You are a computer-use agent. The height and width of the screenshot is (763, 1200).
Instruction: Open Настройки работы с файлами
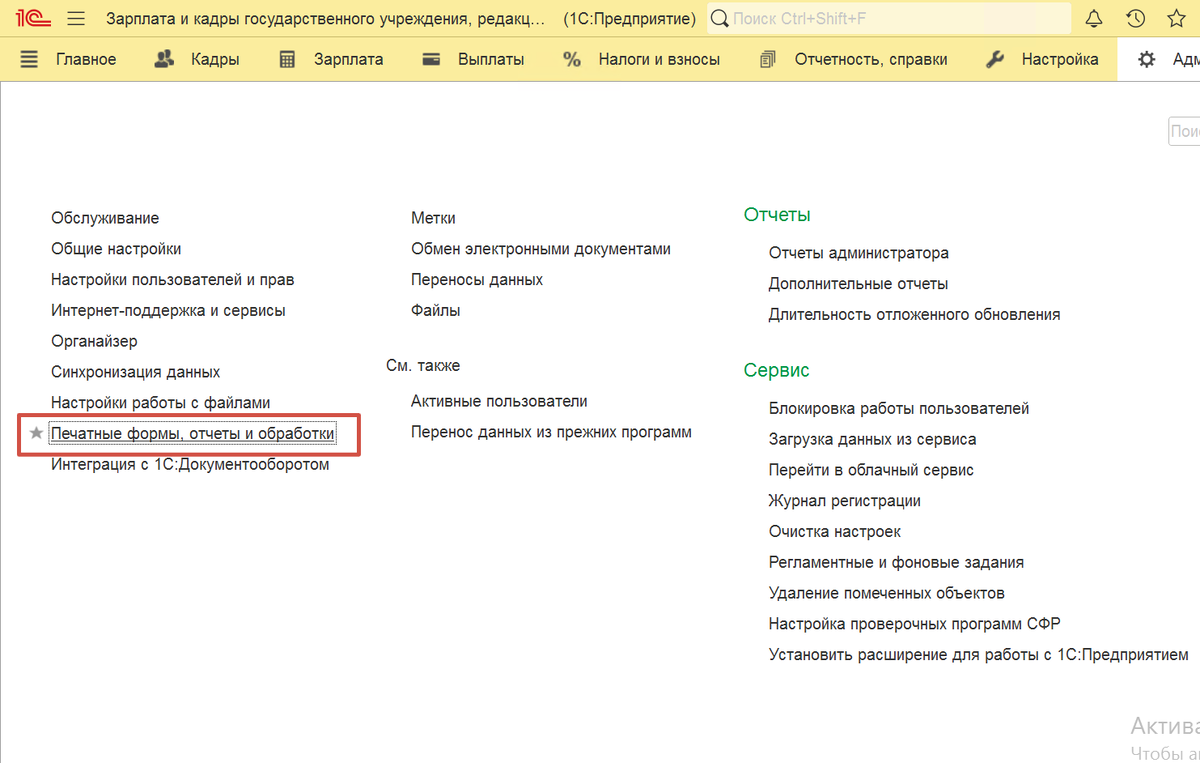click(x=160, y=403)
